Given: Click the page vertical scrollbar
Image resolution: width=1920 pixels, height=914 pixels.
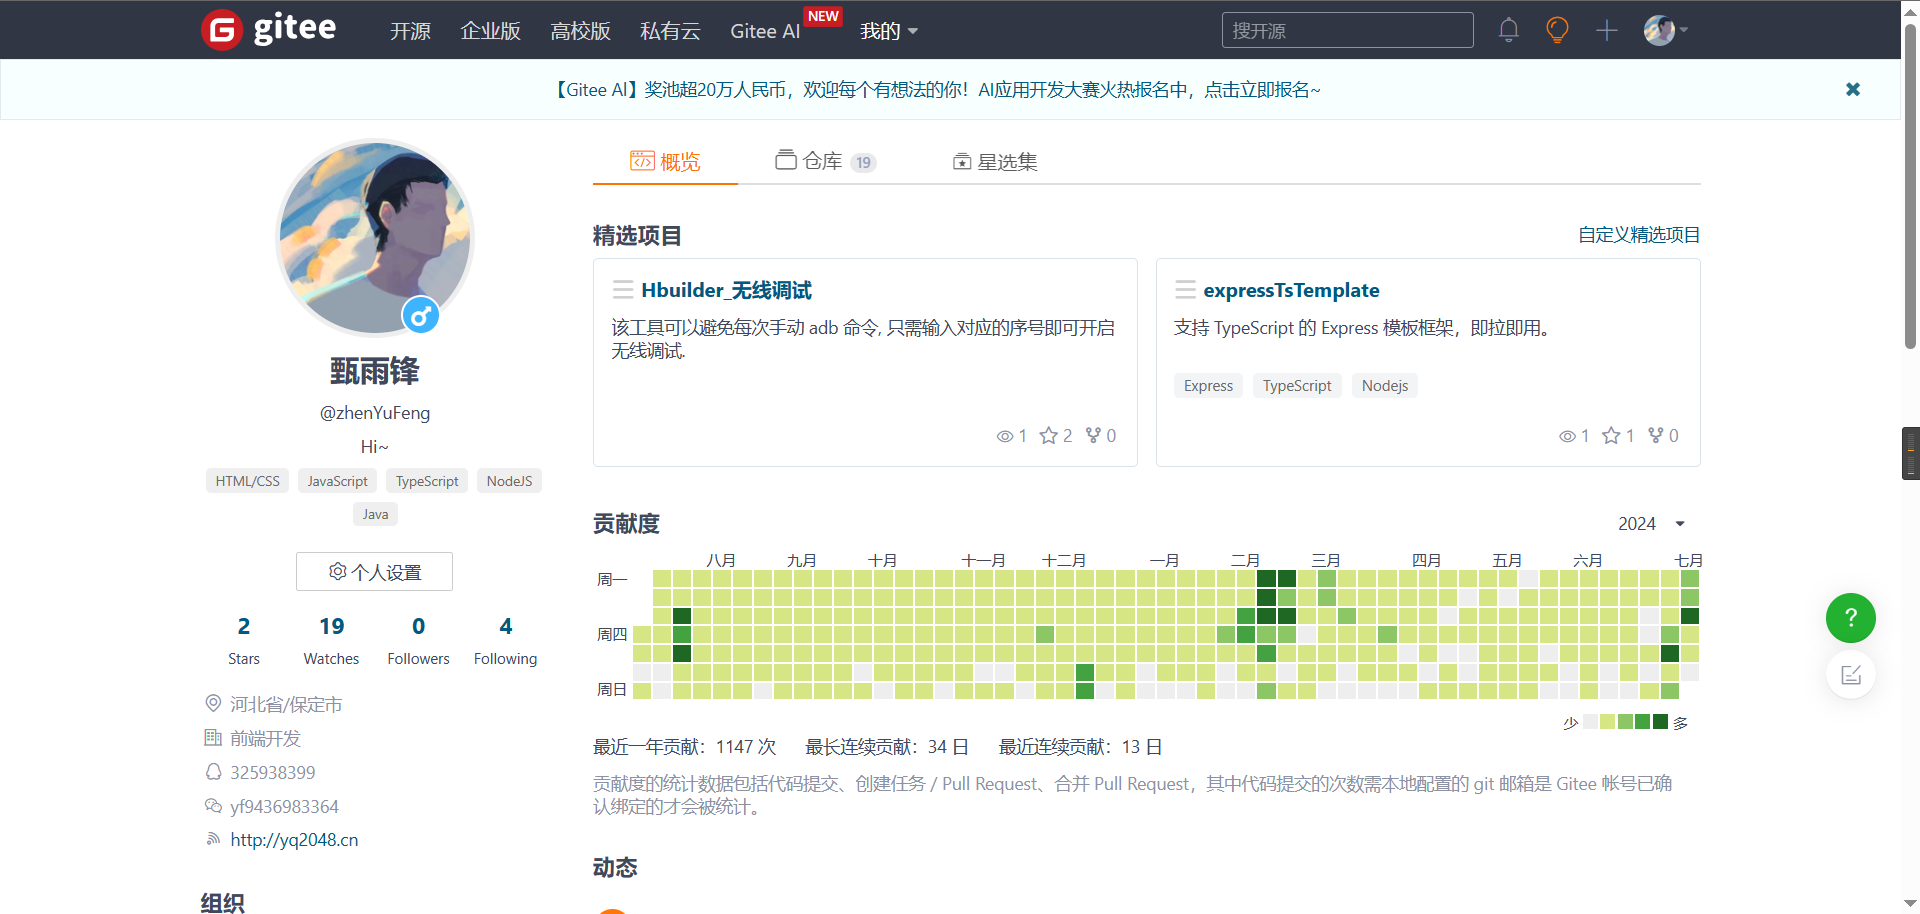Looking at the screenshot, I should pyautogui.click(x=1910, y=185).
